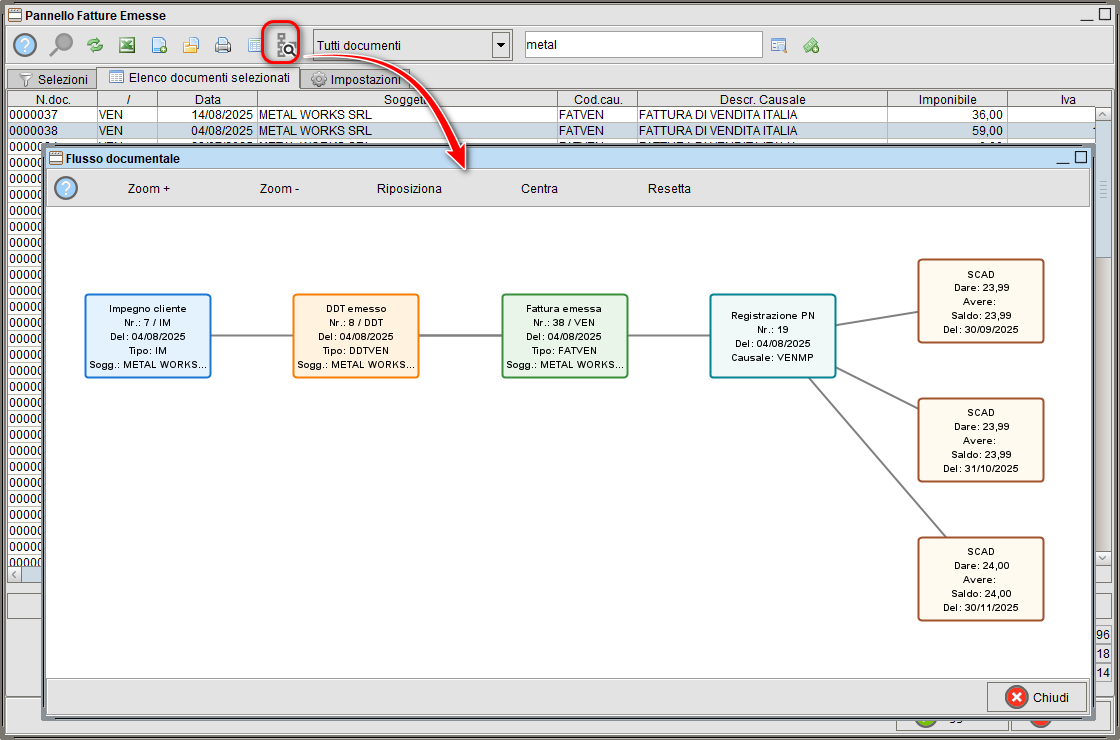Open the search magnifier tool
Screen dimensions: 1120x740
pos(61,44)
